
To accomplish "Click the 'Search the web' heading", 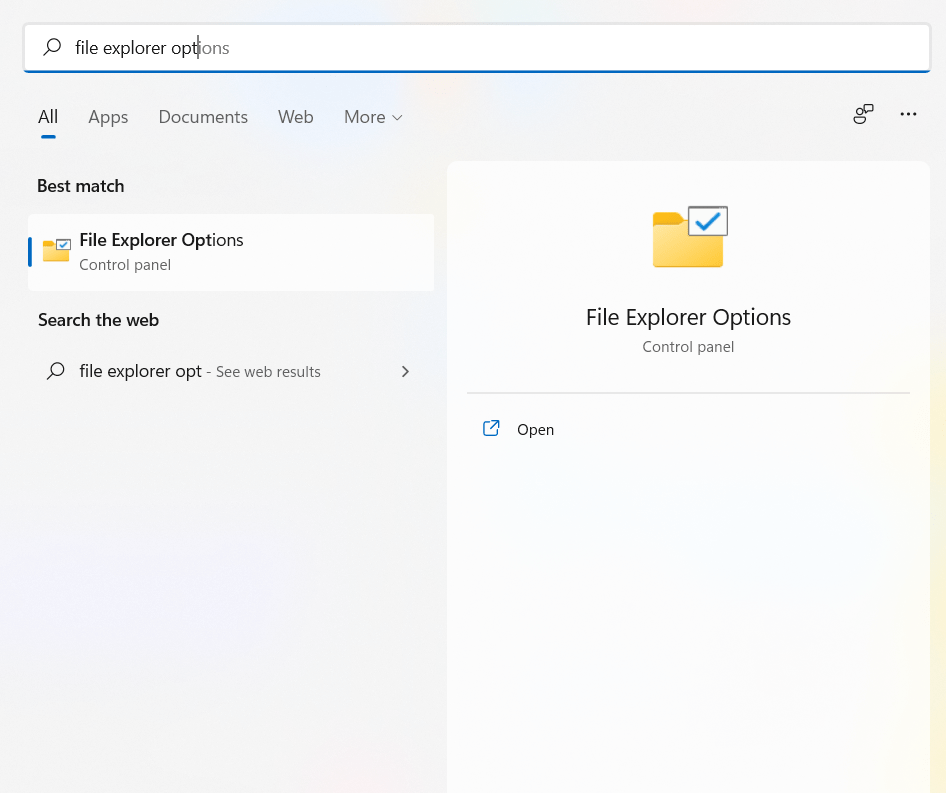I will 98,320.
